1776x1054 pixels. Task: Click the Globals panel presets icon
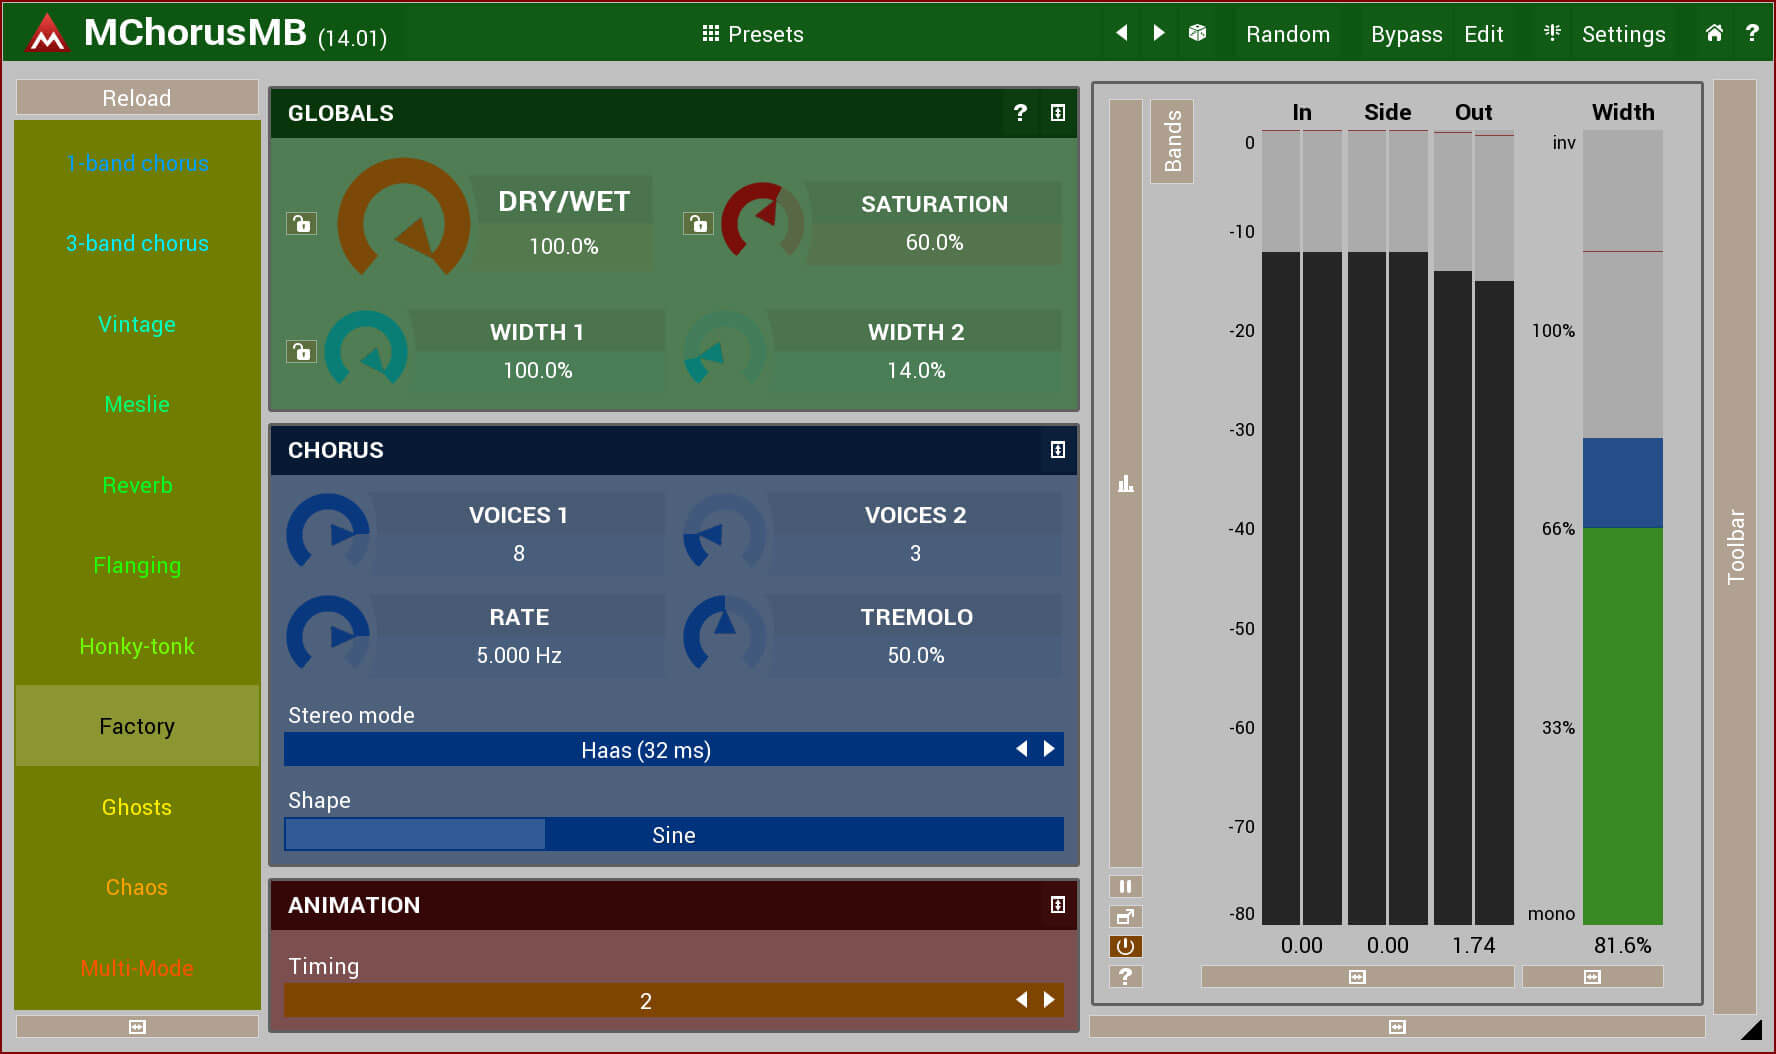click(1058, 113)
